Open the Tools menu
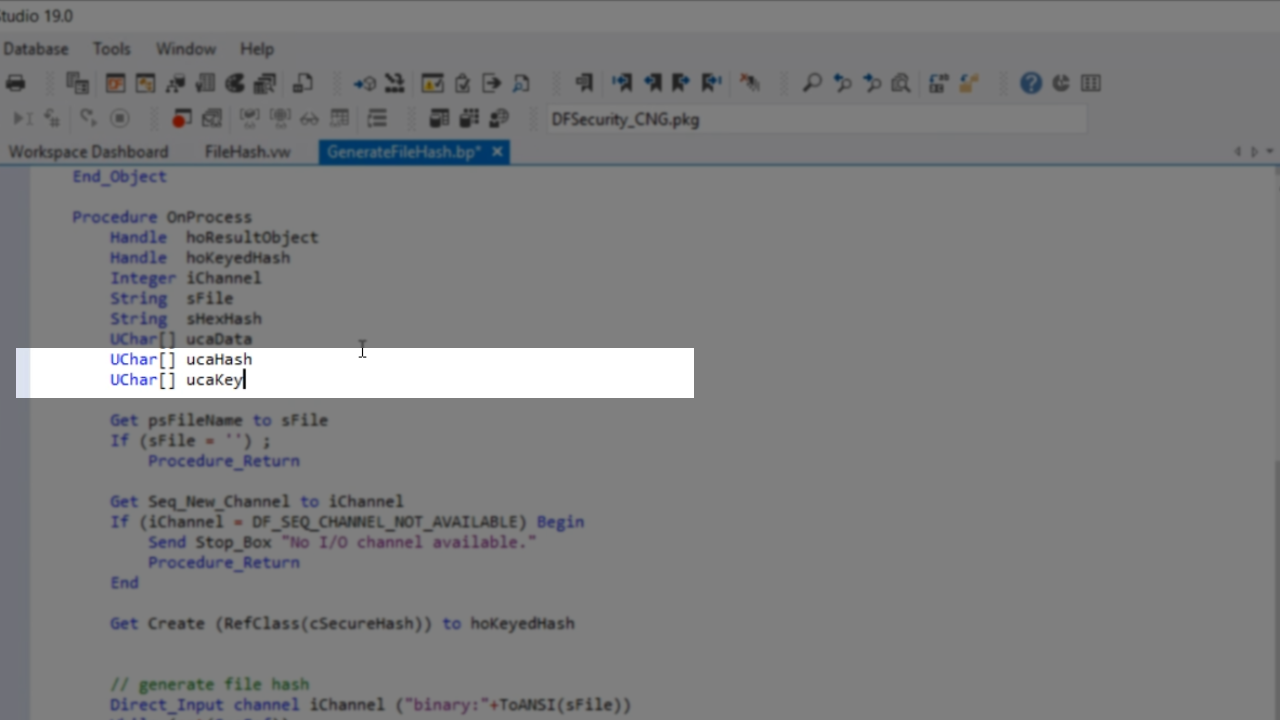The image size is (1280, 720). pos(111,48)
